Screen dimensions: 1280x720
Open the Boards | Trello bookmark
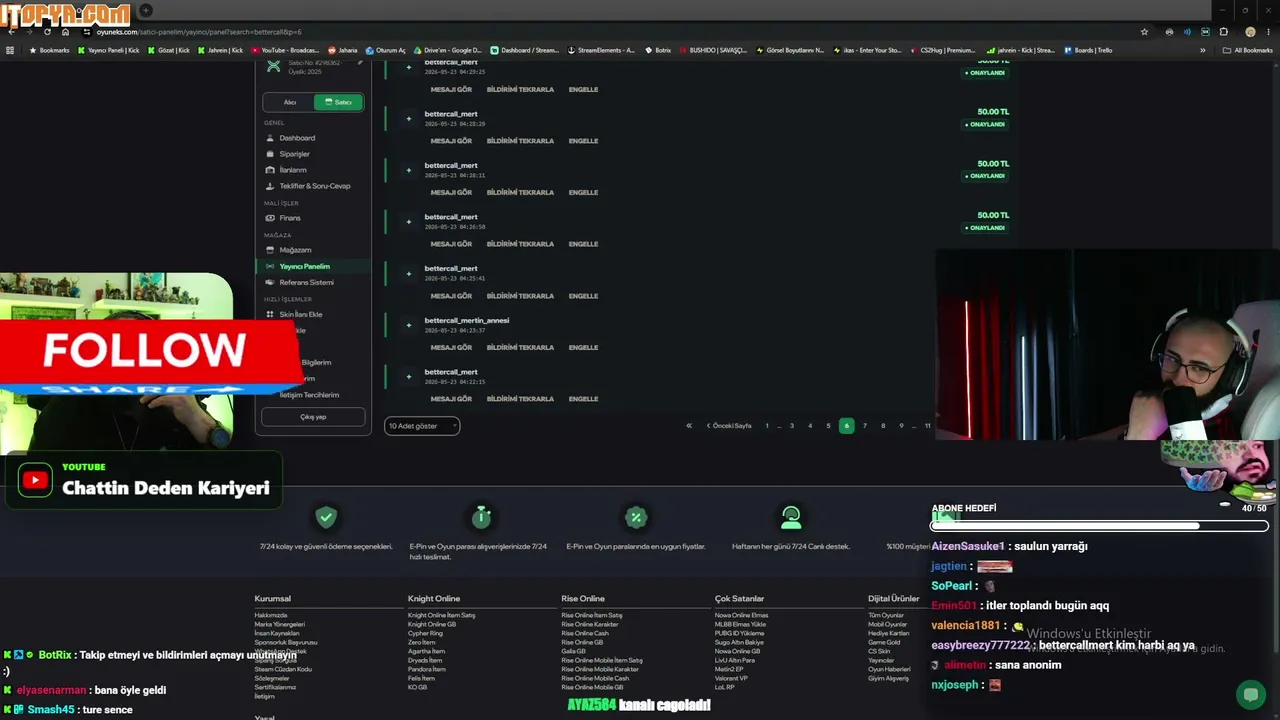click(x=1088, y=50)
